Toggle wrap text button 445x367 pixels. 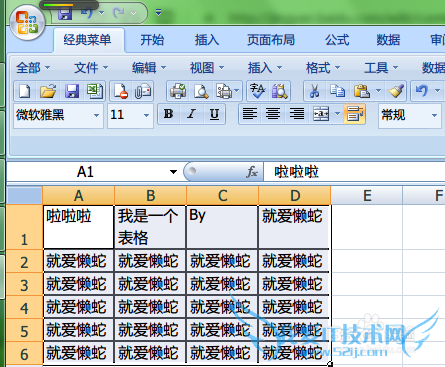click(355, 114)
